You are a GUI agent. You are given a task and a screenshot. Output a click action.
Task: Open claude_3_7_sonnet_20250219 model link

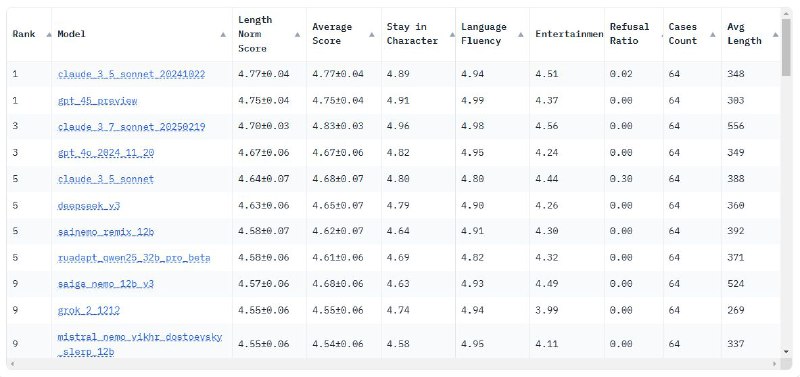click(132, 127)
